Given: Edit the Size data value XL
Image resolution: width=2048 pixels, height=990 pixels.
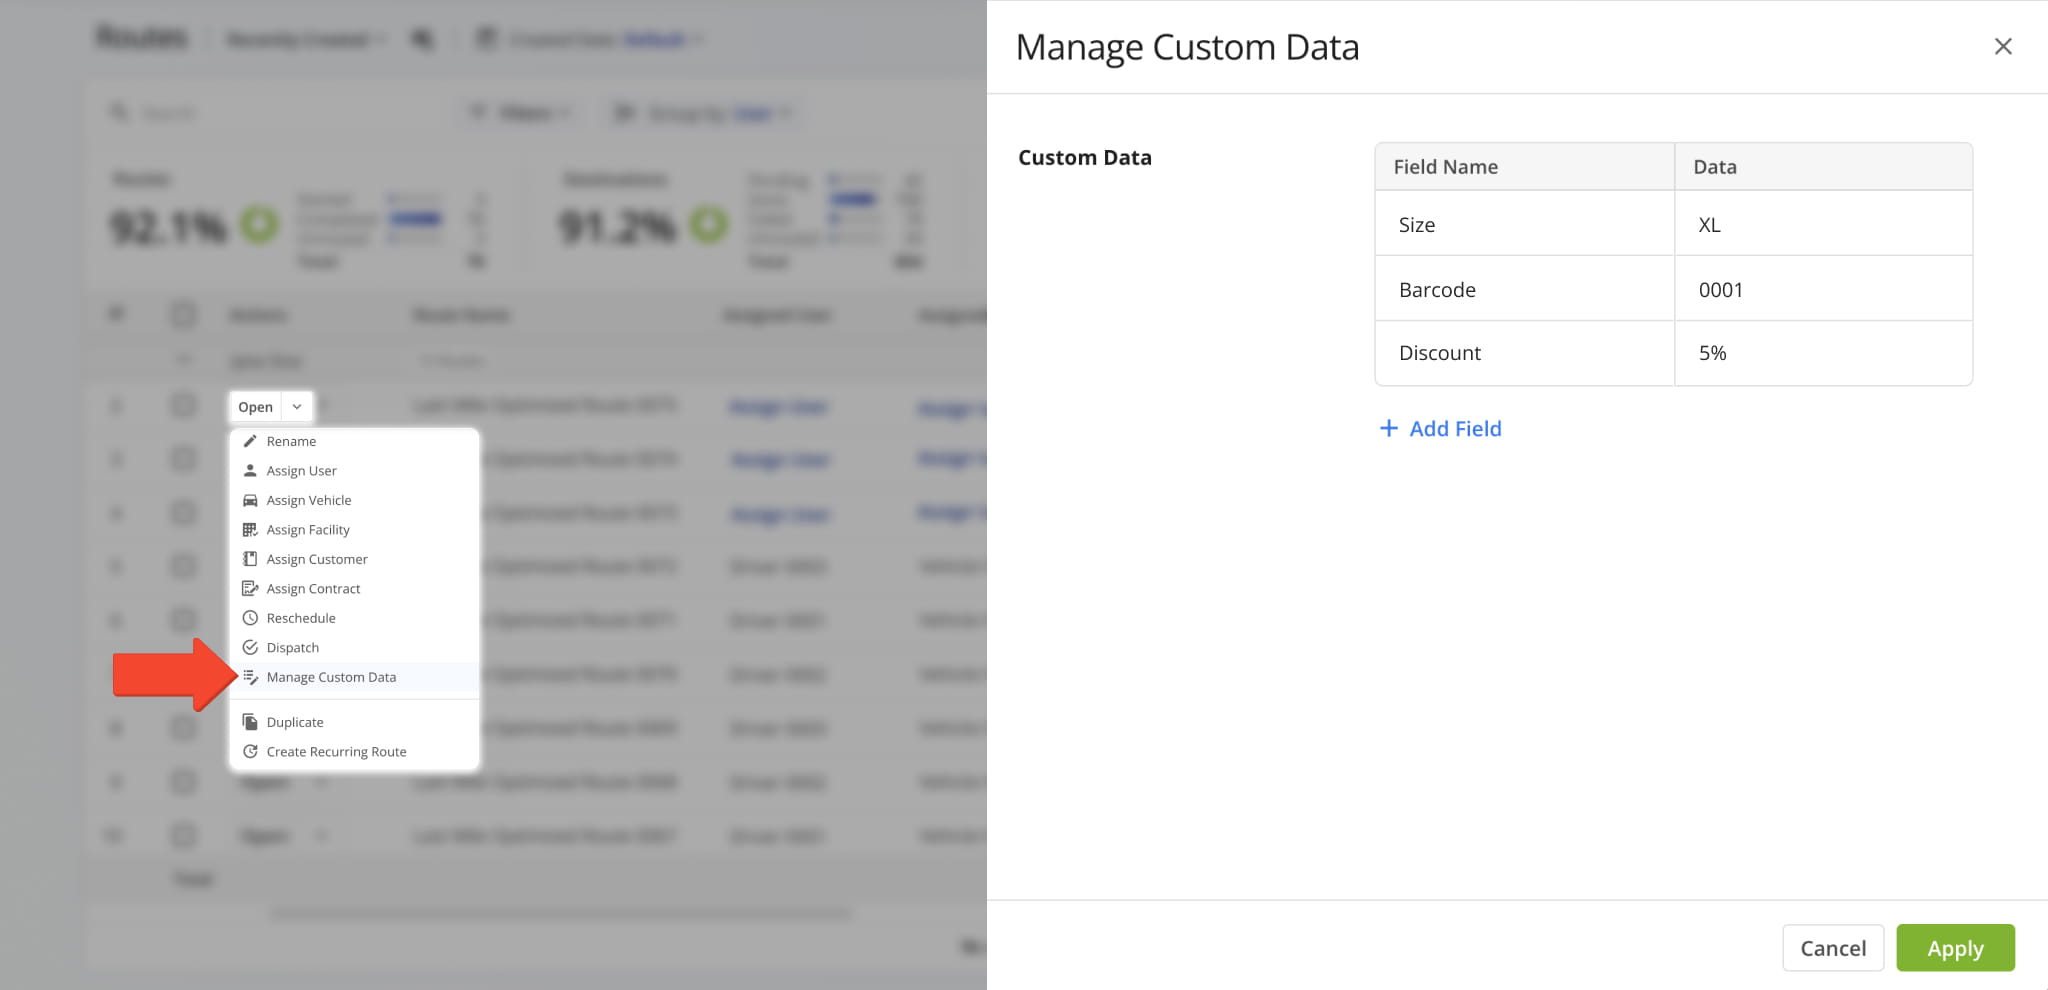Looking at the screenshot, I should pos(1822,225).
